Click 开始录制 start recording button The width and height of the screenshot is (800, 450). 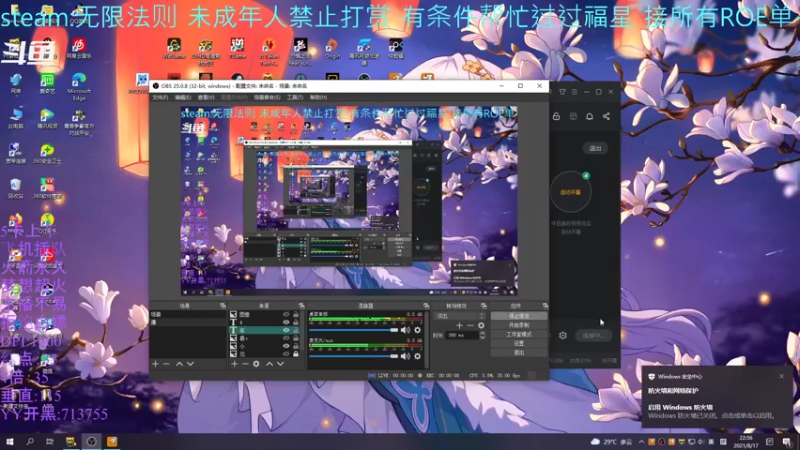click(519, 325)
